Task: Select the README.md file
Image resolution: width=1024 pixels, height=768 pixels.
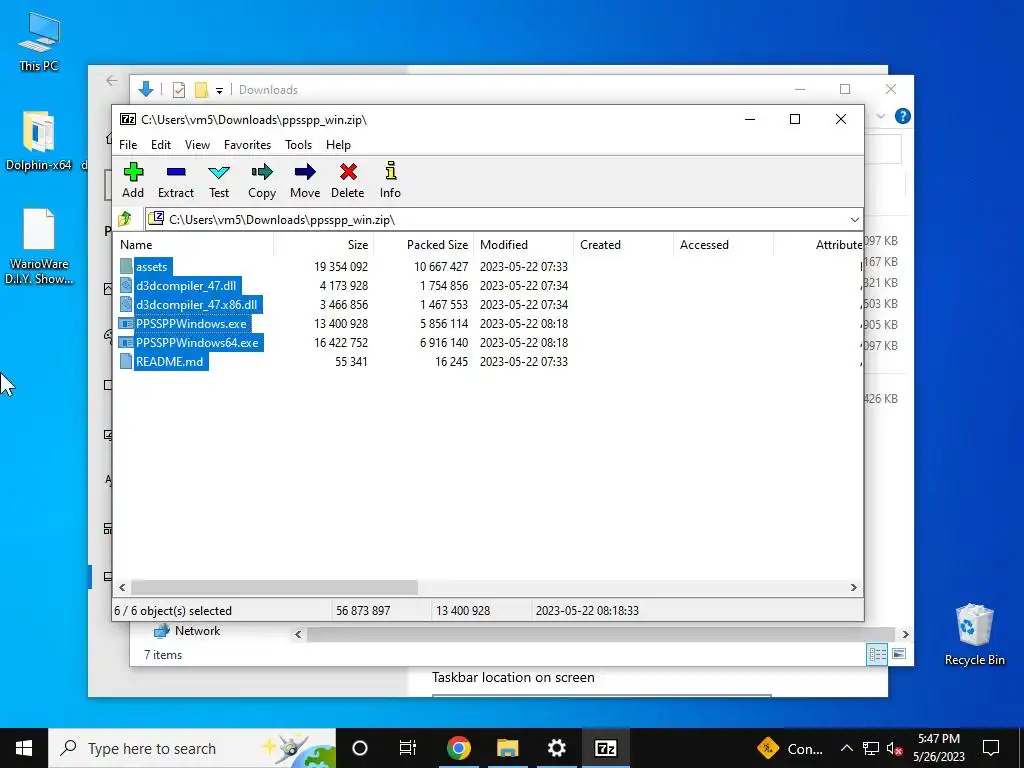Action: [x=170, y=361]
